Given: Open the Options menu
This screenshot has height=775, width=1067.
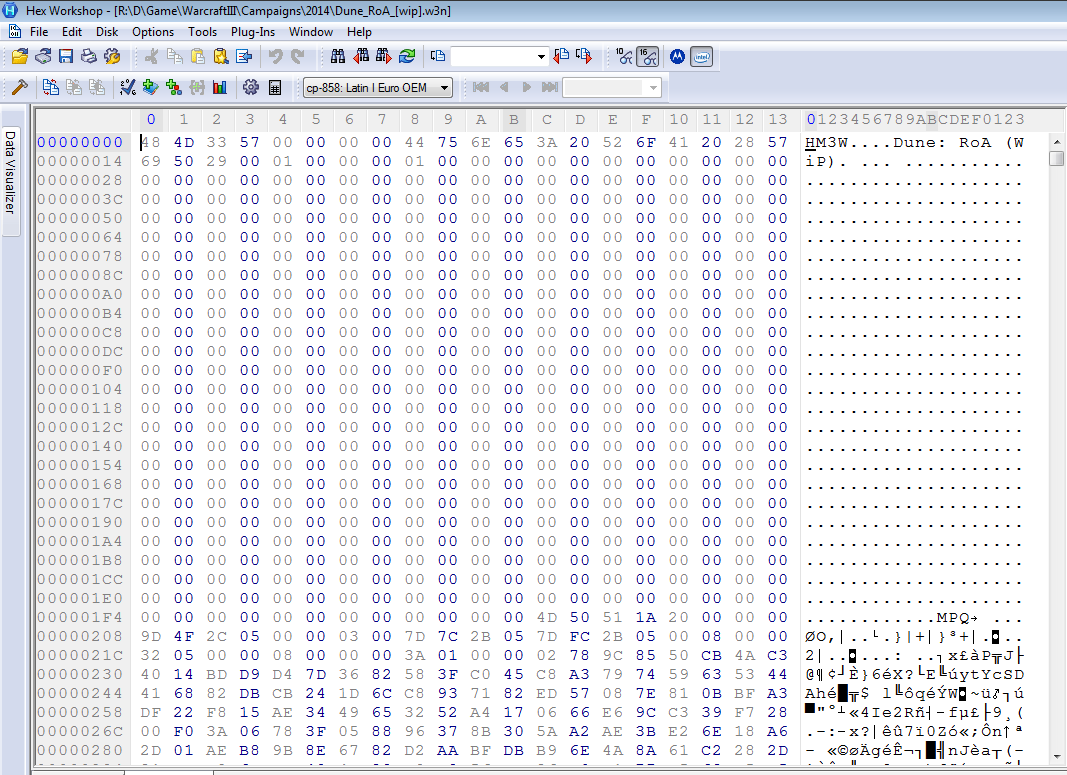Looking at the screenshot, I should point(153,32).
